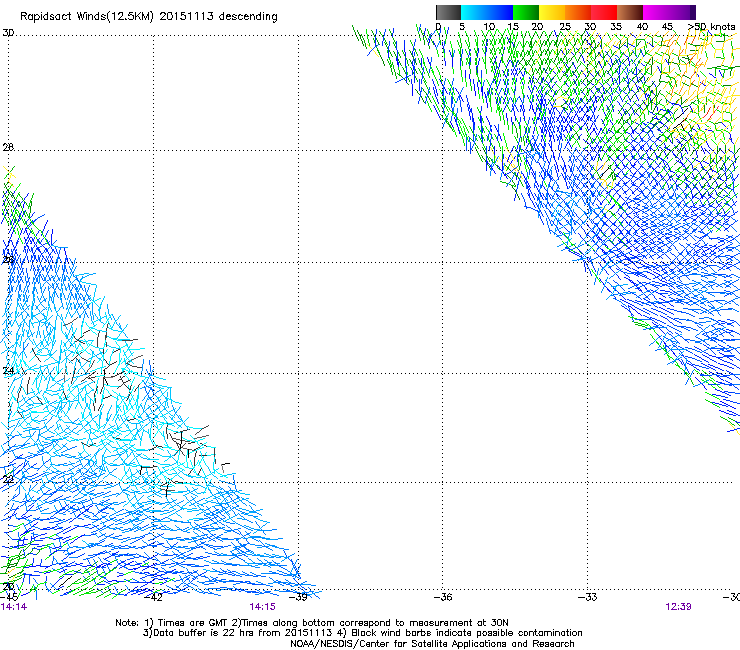Select the purple 45-50 knots legend color
This screenshot has height=650, width=740.
point(682,12)
